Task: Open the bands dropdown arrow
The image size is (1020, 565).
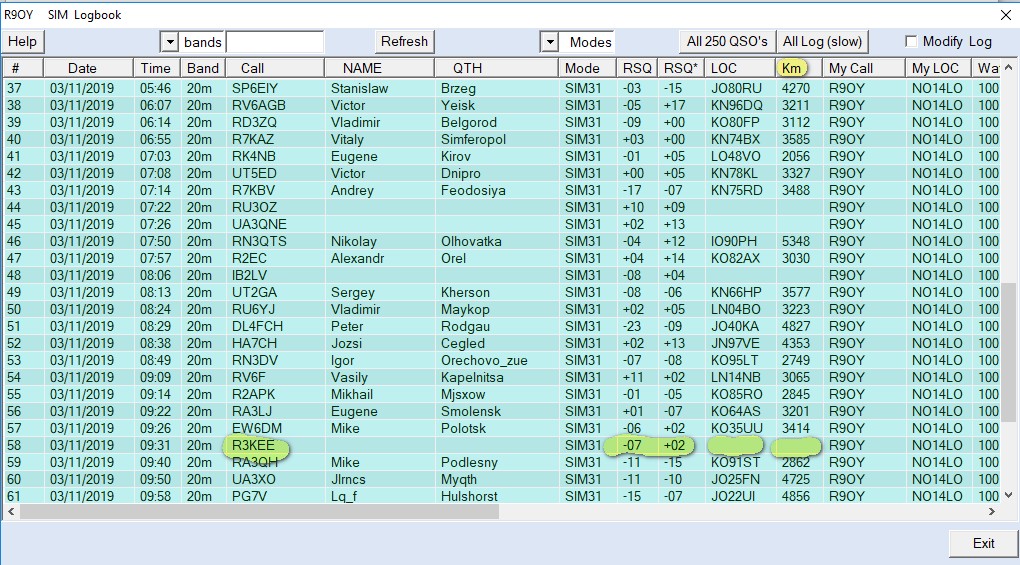Action: (169, 42)
